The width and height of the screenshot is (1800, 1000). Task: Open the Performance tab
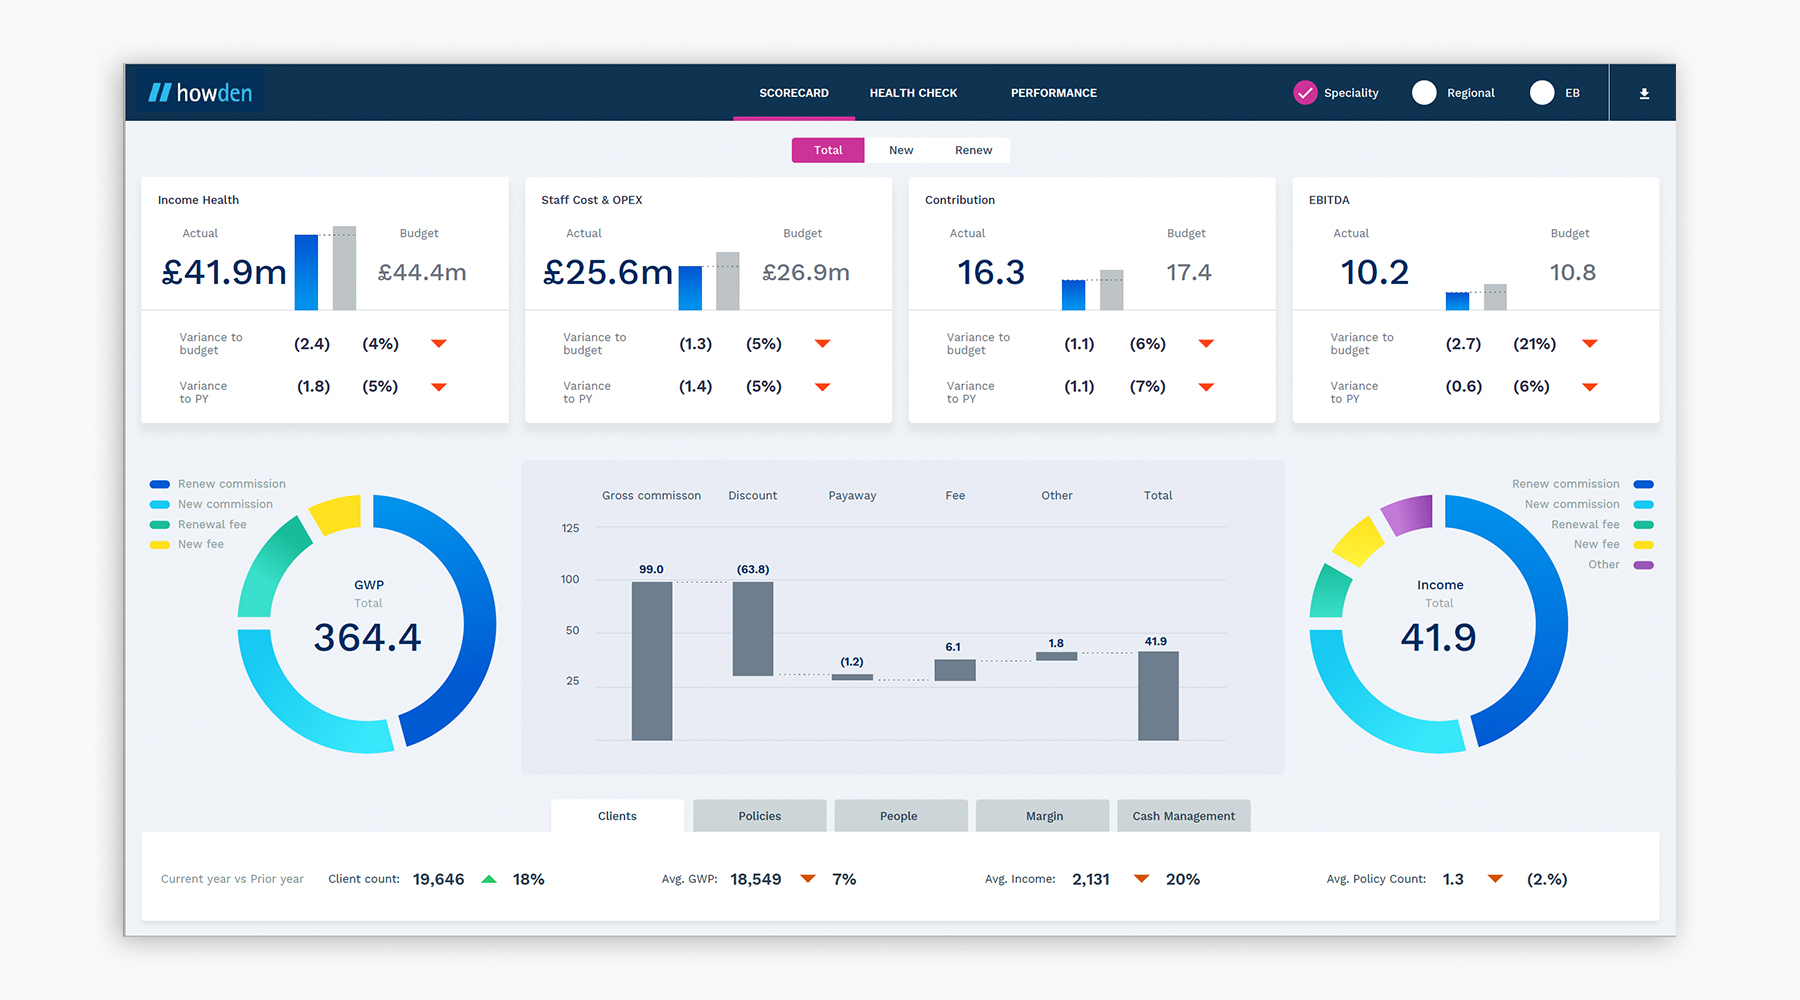[x=1054, y=93]
